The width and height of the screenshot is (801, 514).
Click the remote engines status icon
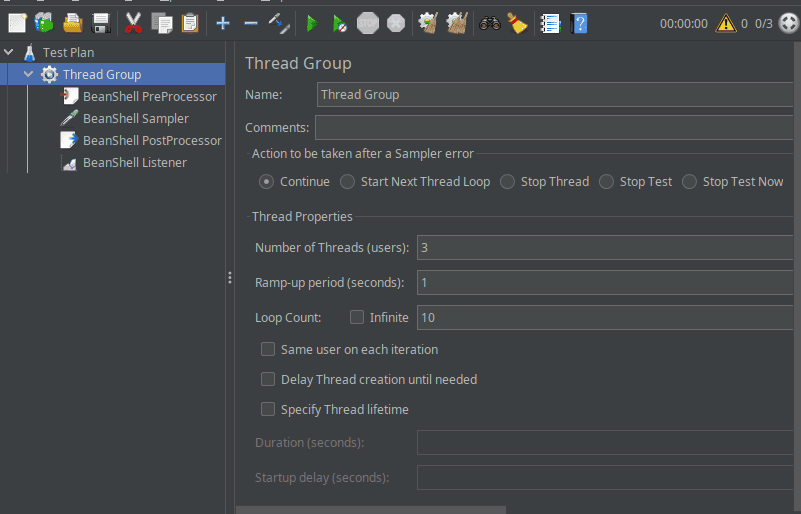point(789,24)
